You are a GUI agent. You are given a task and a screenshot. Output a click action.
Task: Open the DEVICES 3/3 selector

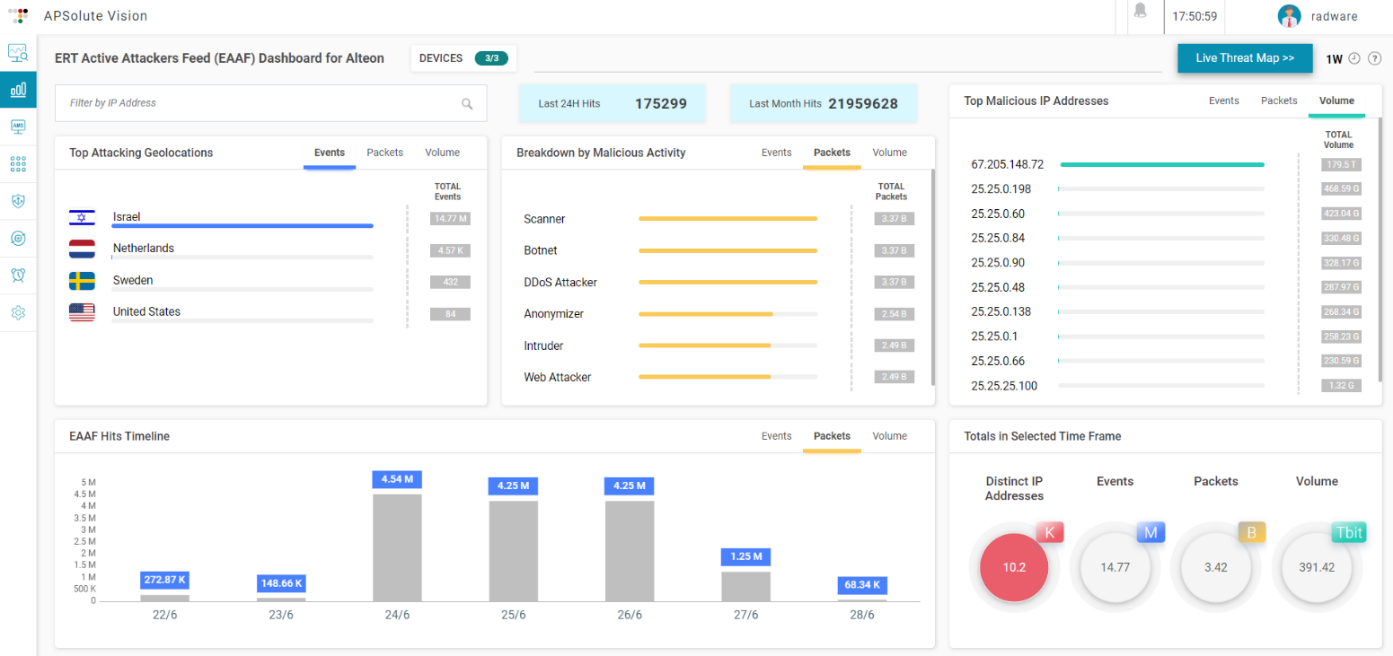pyautogui.click(x=463, y=58)
